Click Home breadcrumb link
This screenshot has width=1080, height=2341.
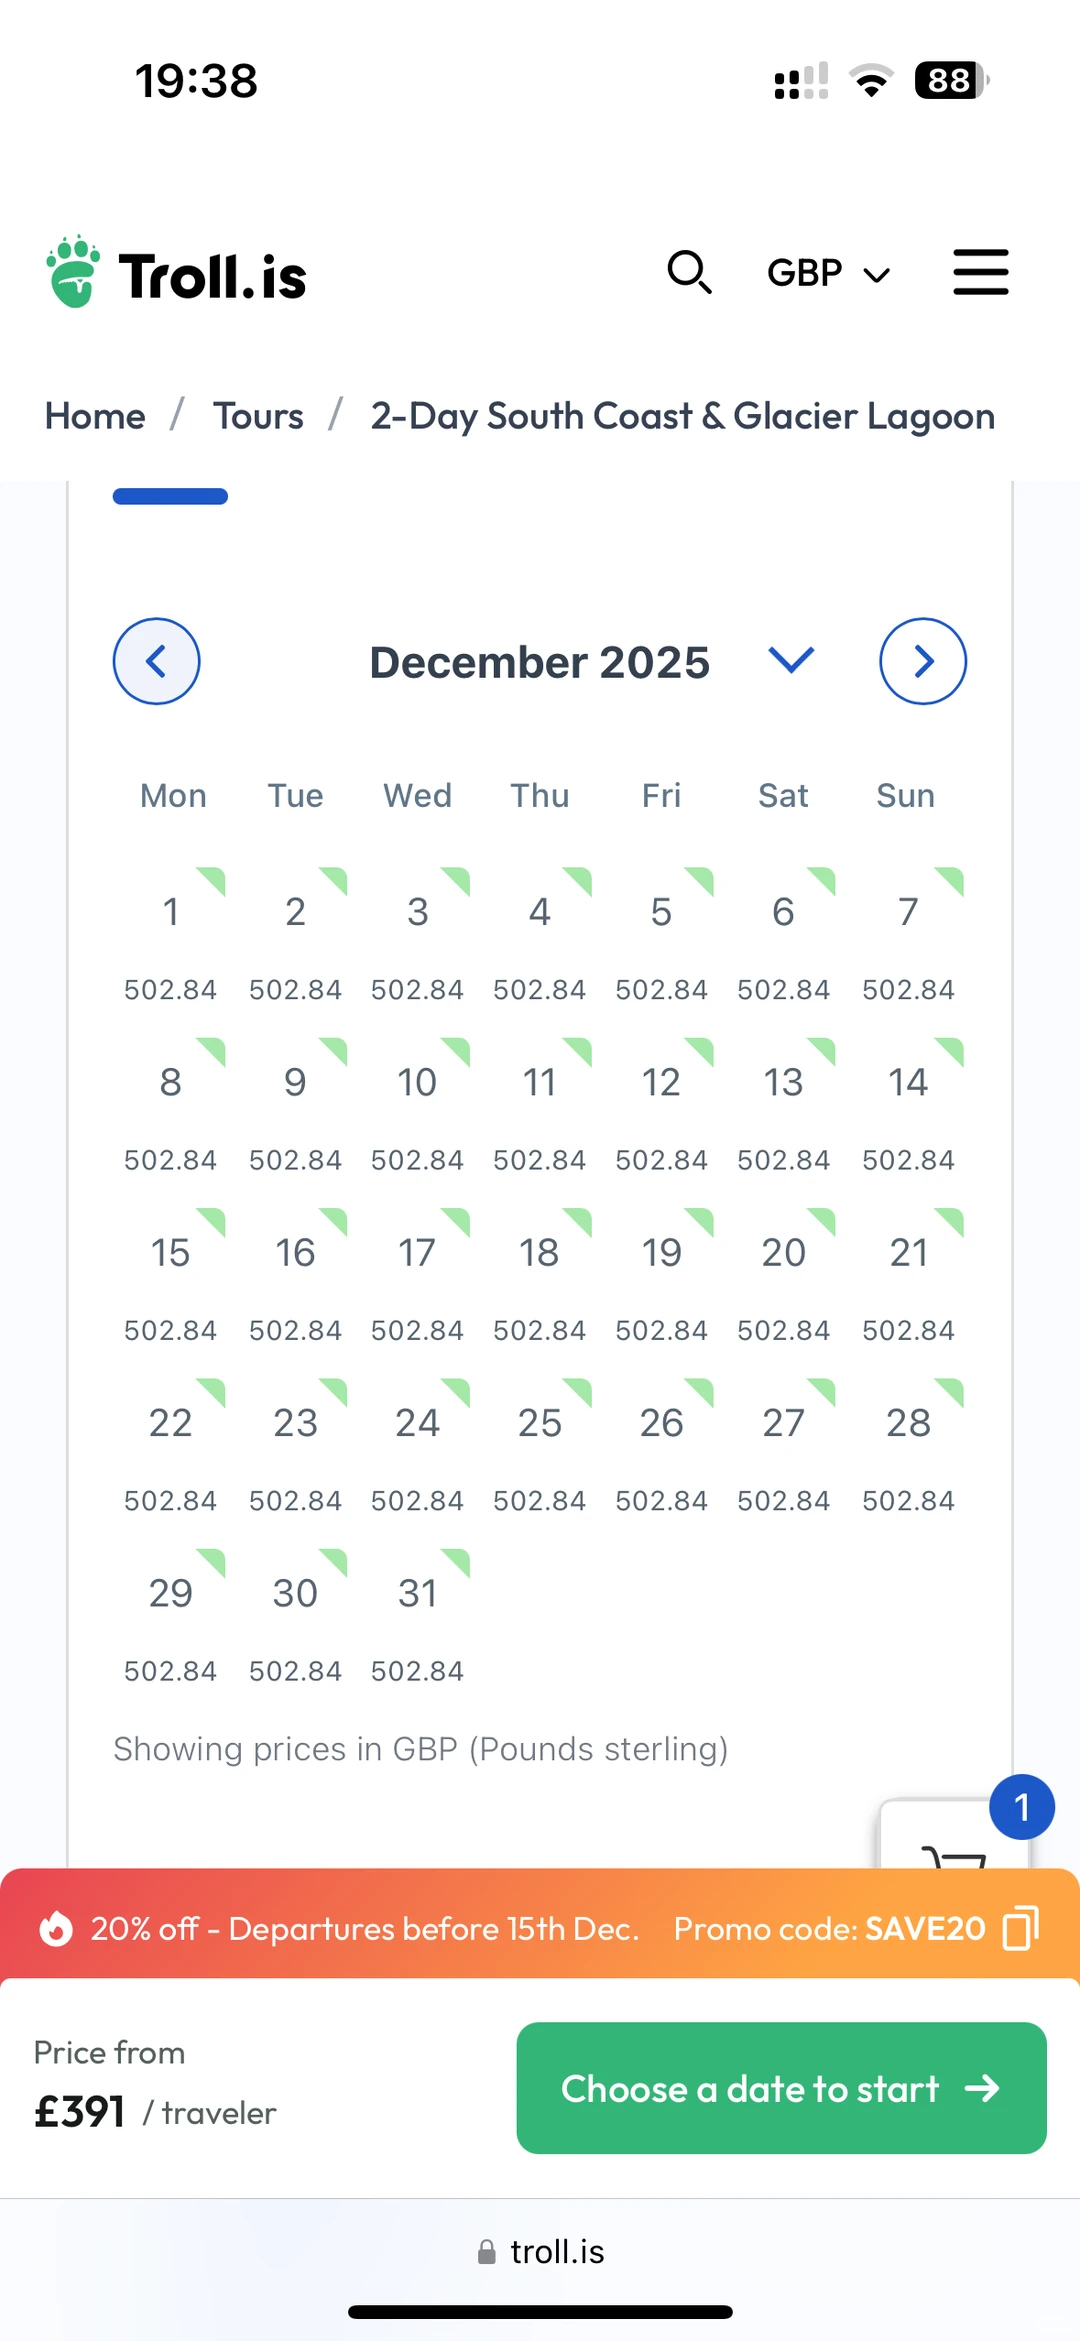click(x=95, y=416)
